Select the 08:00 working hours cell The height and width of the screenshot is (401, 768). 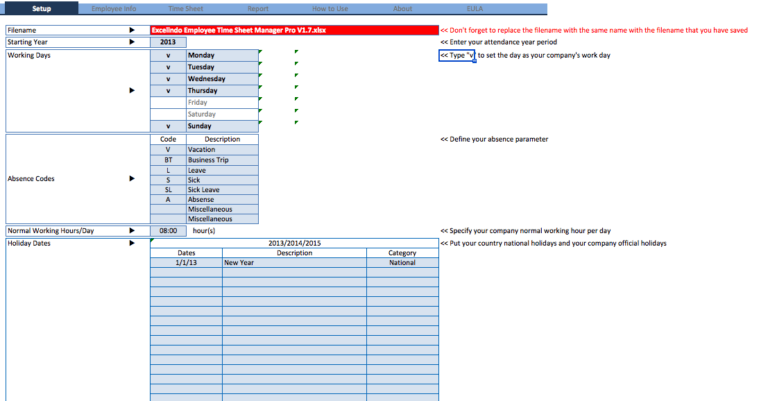coord(168,231)
